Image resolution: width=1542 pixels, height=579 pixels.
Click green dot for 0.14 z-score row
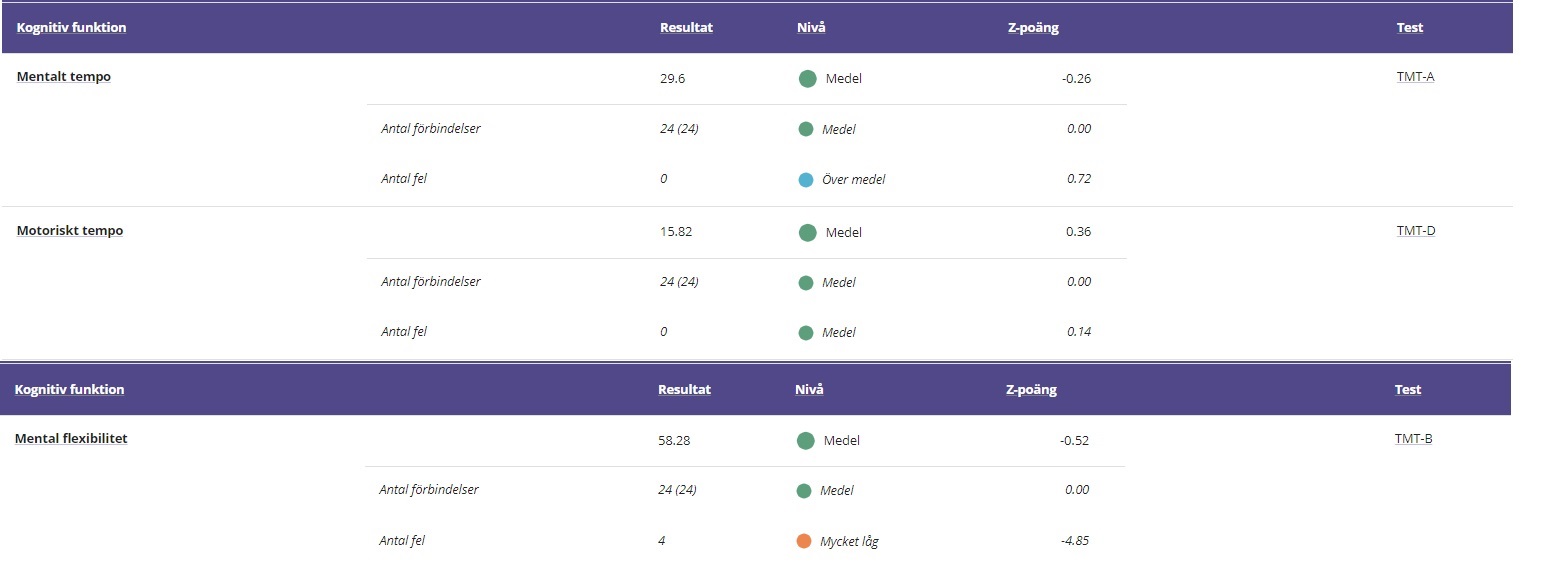(806, 333)
